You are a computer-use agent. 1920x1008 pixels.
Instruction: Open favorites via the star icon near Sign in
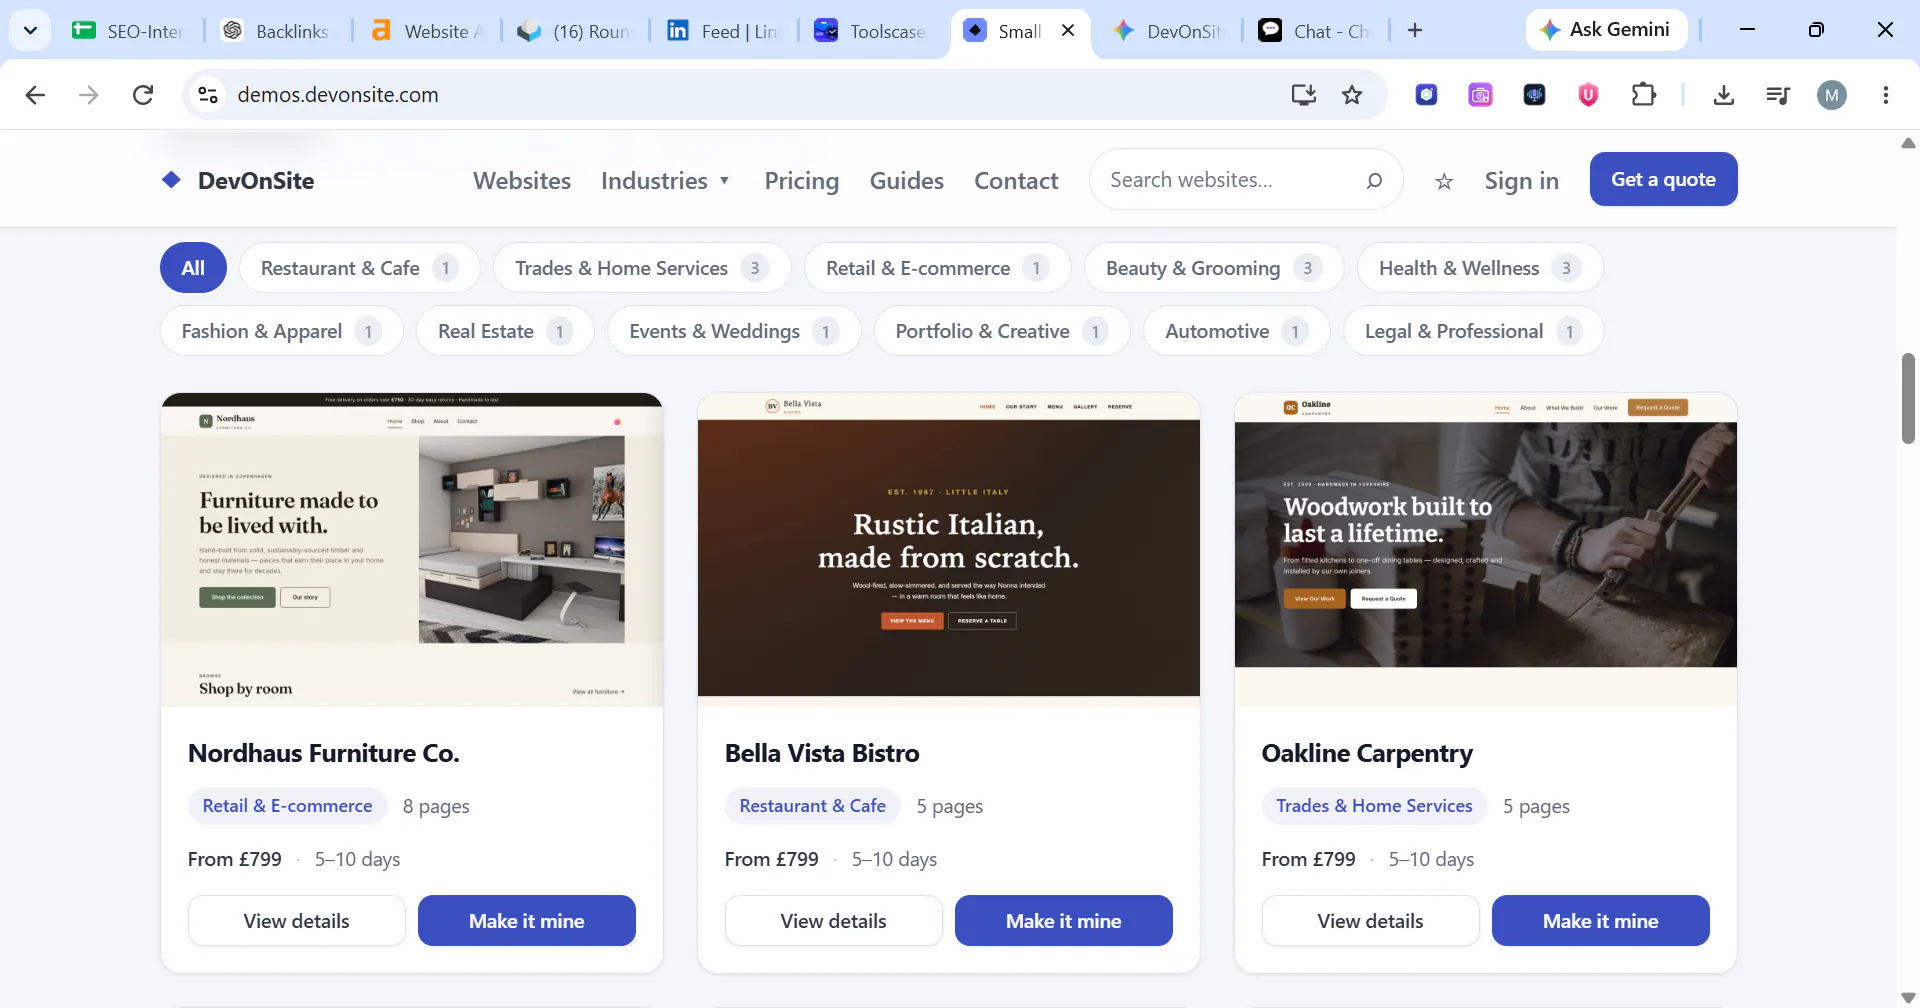coord(1443,181)
